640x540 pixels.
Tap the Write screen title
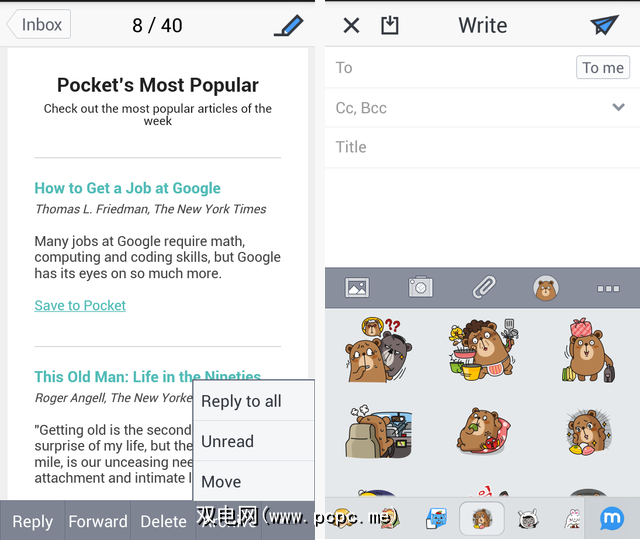tap(483, 25)
